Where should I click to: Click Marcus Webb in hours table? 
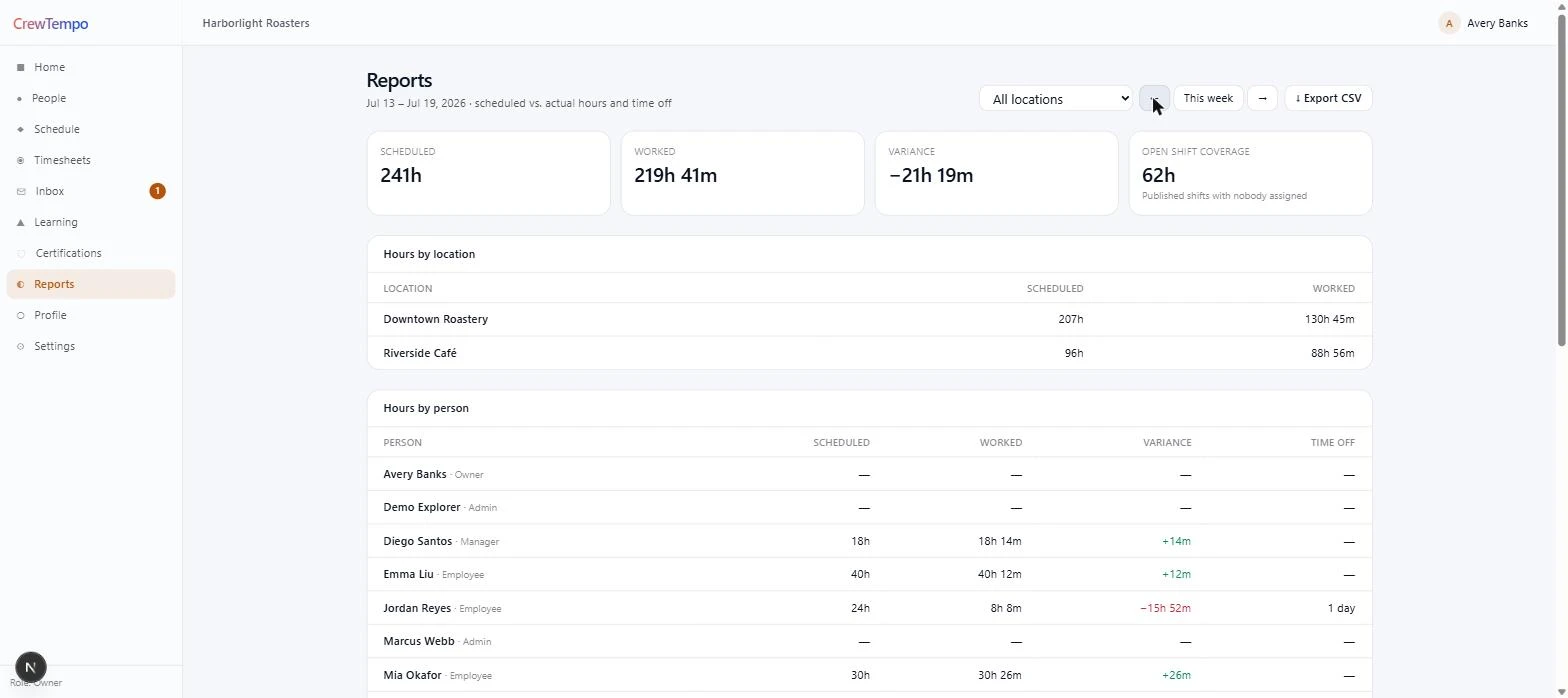click(x=418, y=641)
